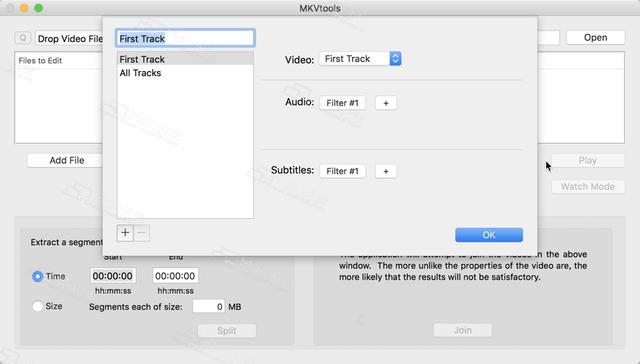Click the End time field

(175, 276)
